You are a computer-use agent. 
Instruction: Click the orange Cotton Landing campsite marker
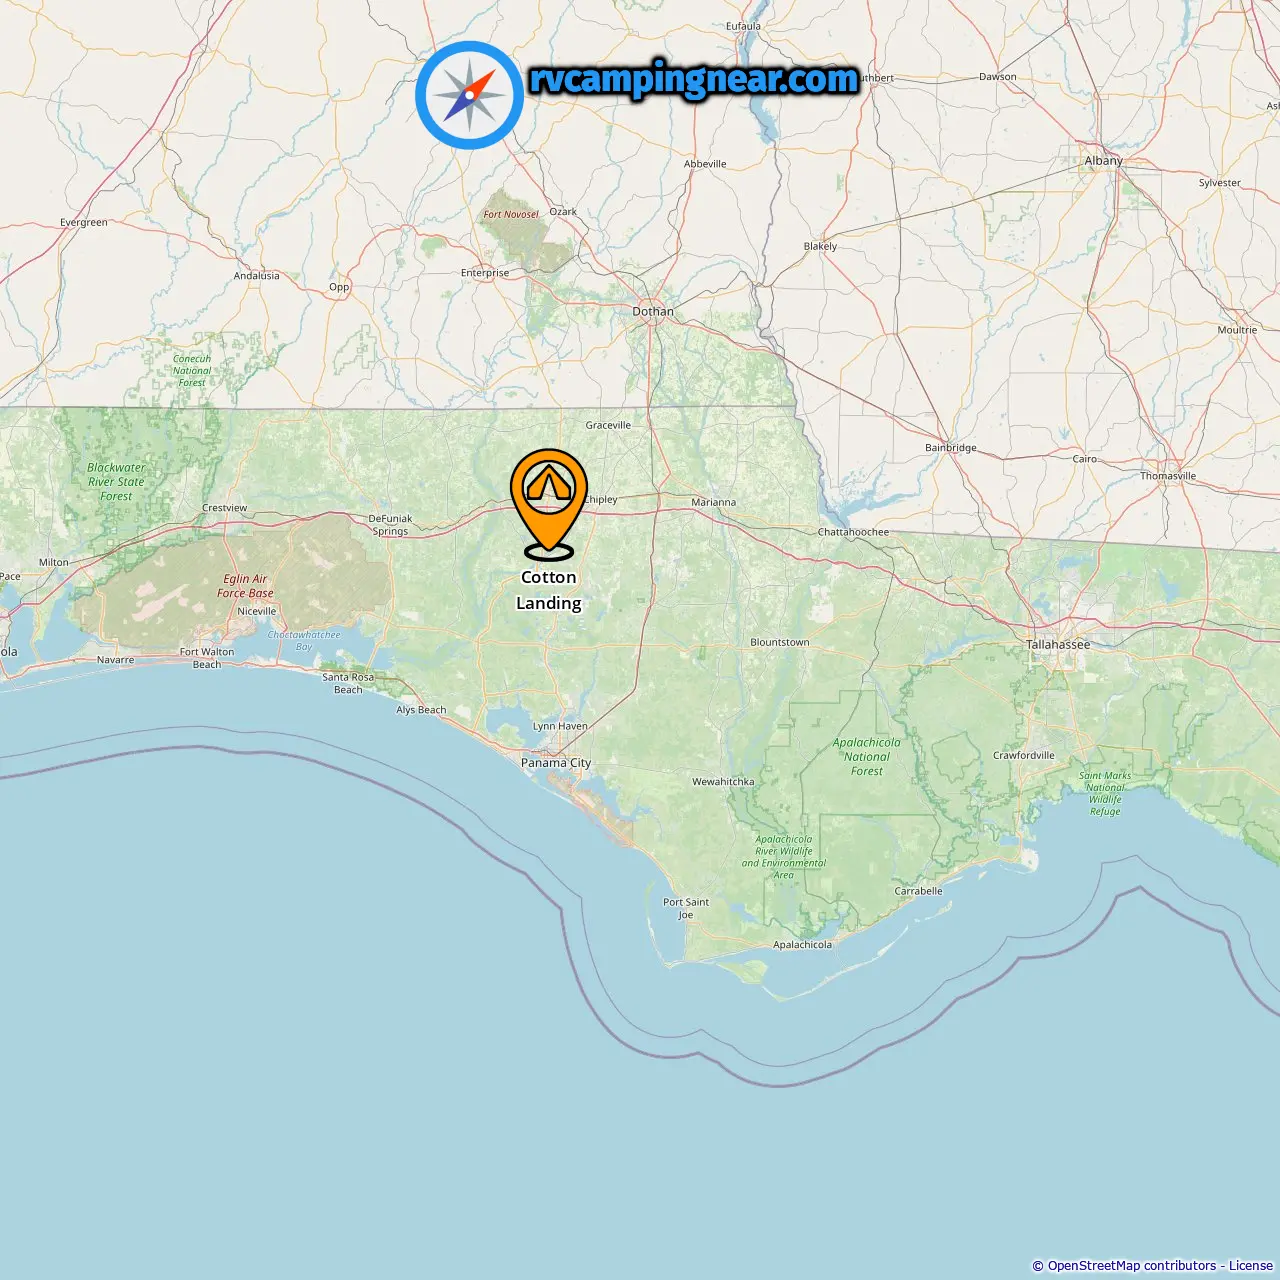549,503
